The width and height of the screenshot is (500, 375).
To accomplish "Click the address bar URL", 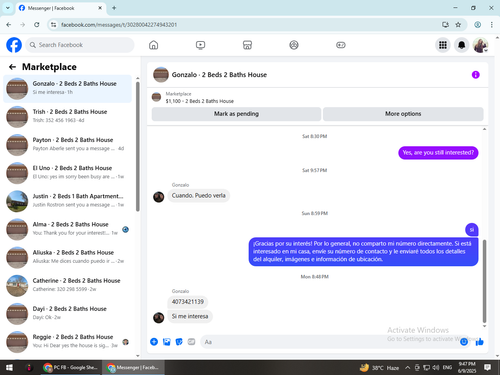I will point(119,25).
